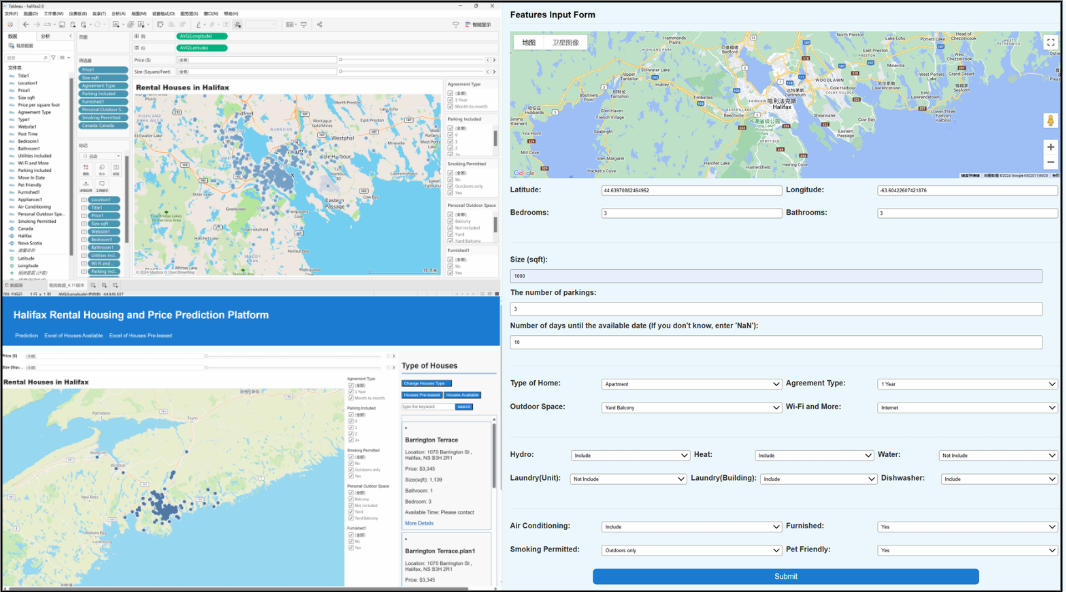Image resolution: width=1066 pixels, height=592 pixels.
Task: Open the 文件(F) menu in Tableau
Action: click(12, 14)
